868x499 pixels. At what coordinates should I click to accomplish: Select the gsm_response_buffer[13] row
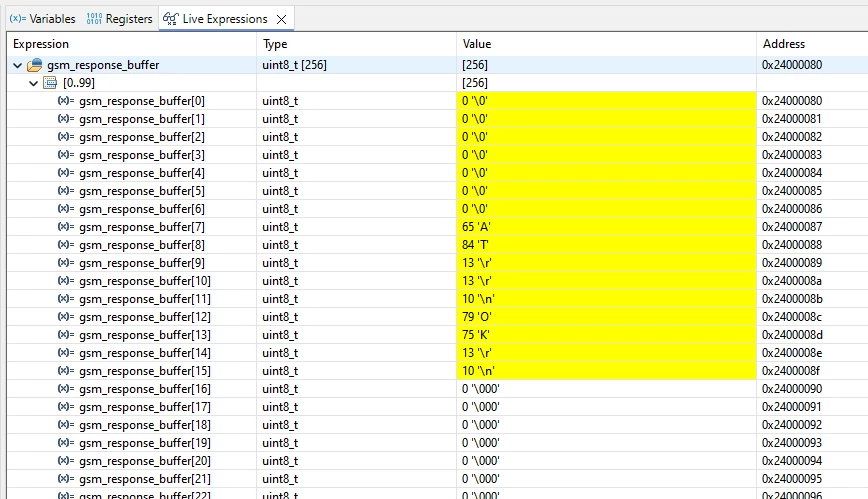point(437,335)
